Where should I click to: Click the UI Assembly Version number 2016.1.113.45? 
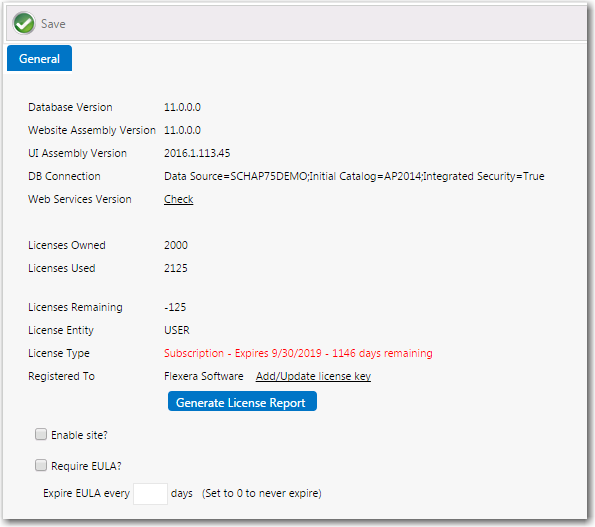pyautogui.click(x=197, y=153)
